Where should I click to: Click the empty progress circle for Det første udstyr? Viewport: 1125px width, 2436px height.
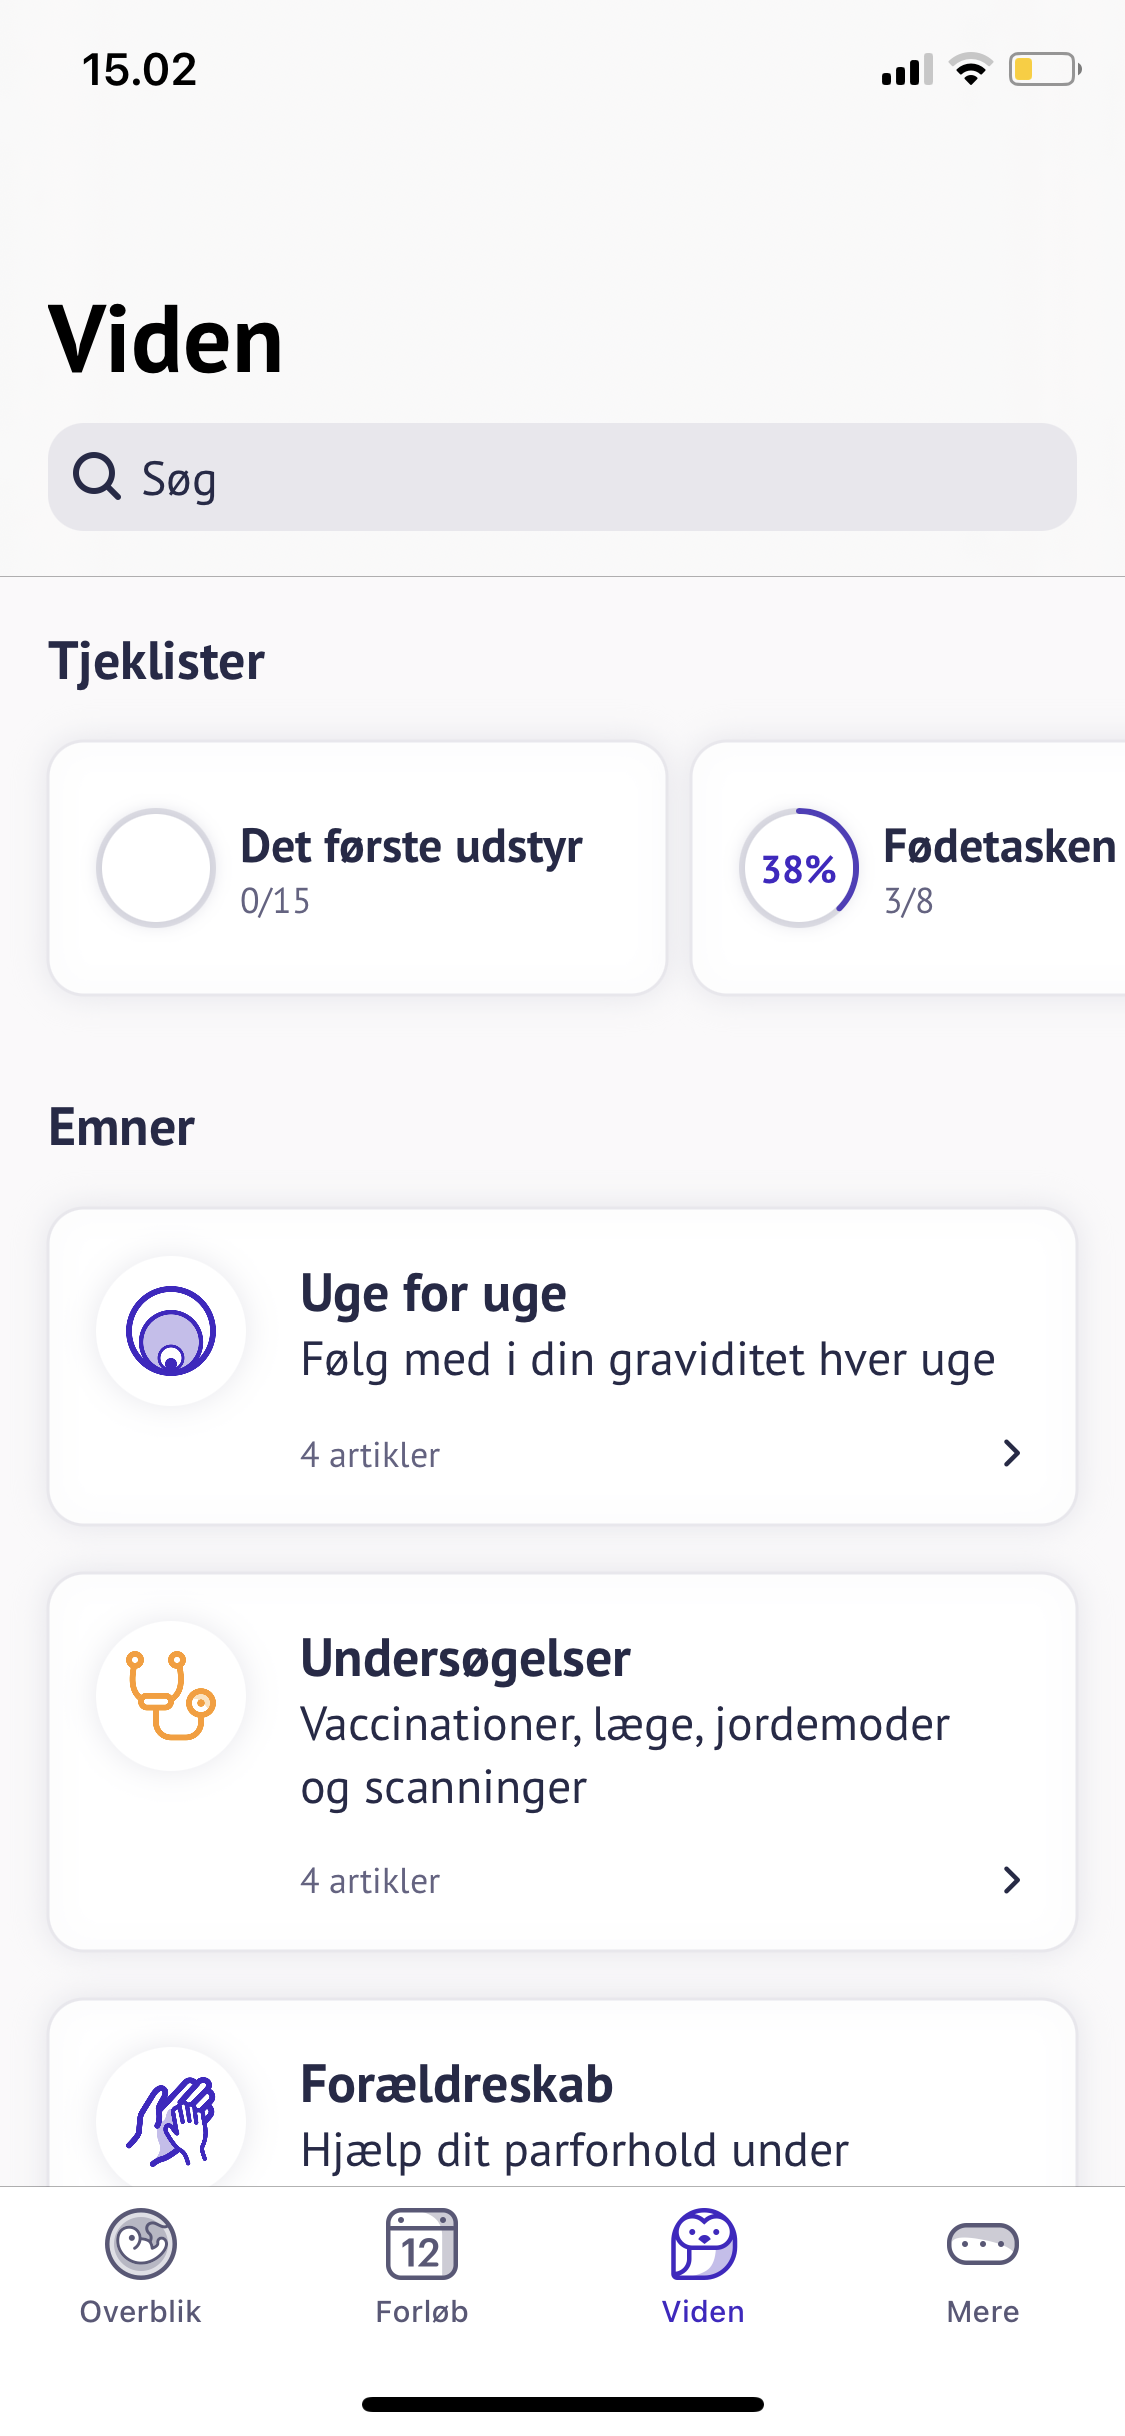pyautogui.click(x=156, y=868)
